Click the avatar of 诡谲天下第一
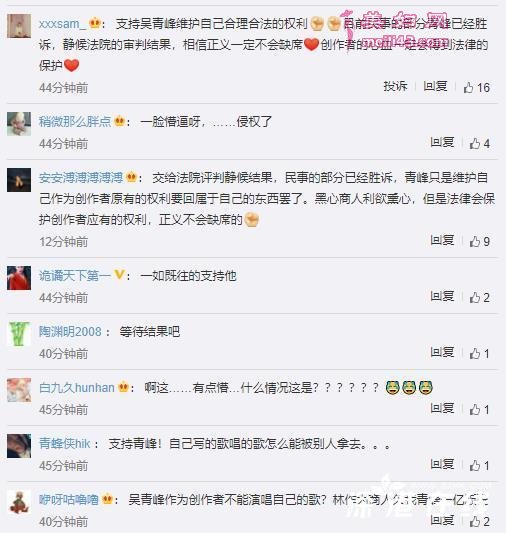This screenshot has height=533, width=506. point(19,278)
